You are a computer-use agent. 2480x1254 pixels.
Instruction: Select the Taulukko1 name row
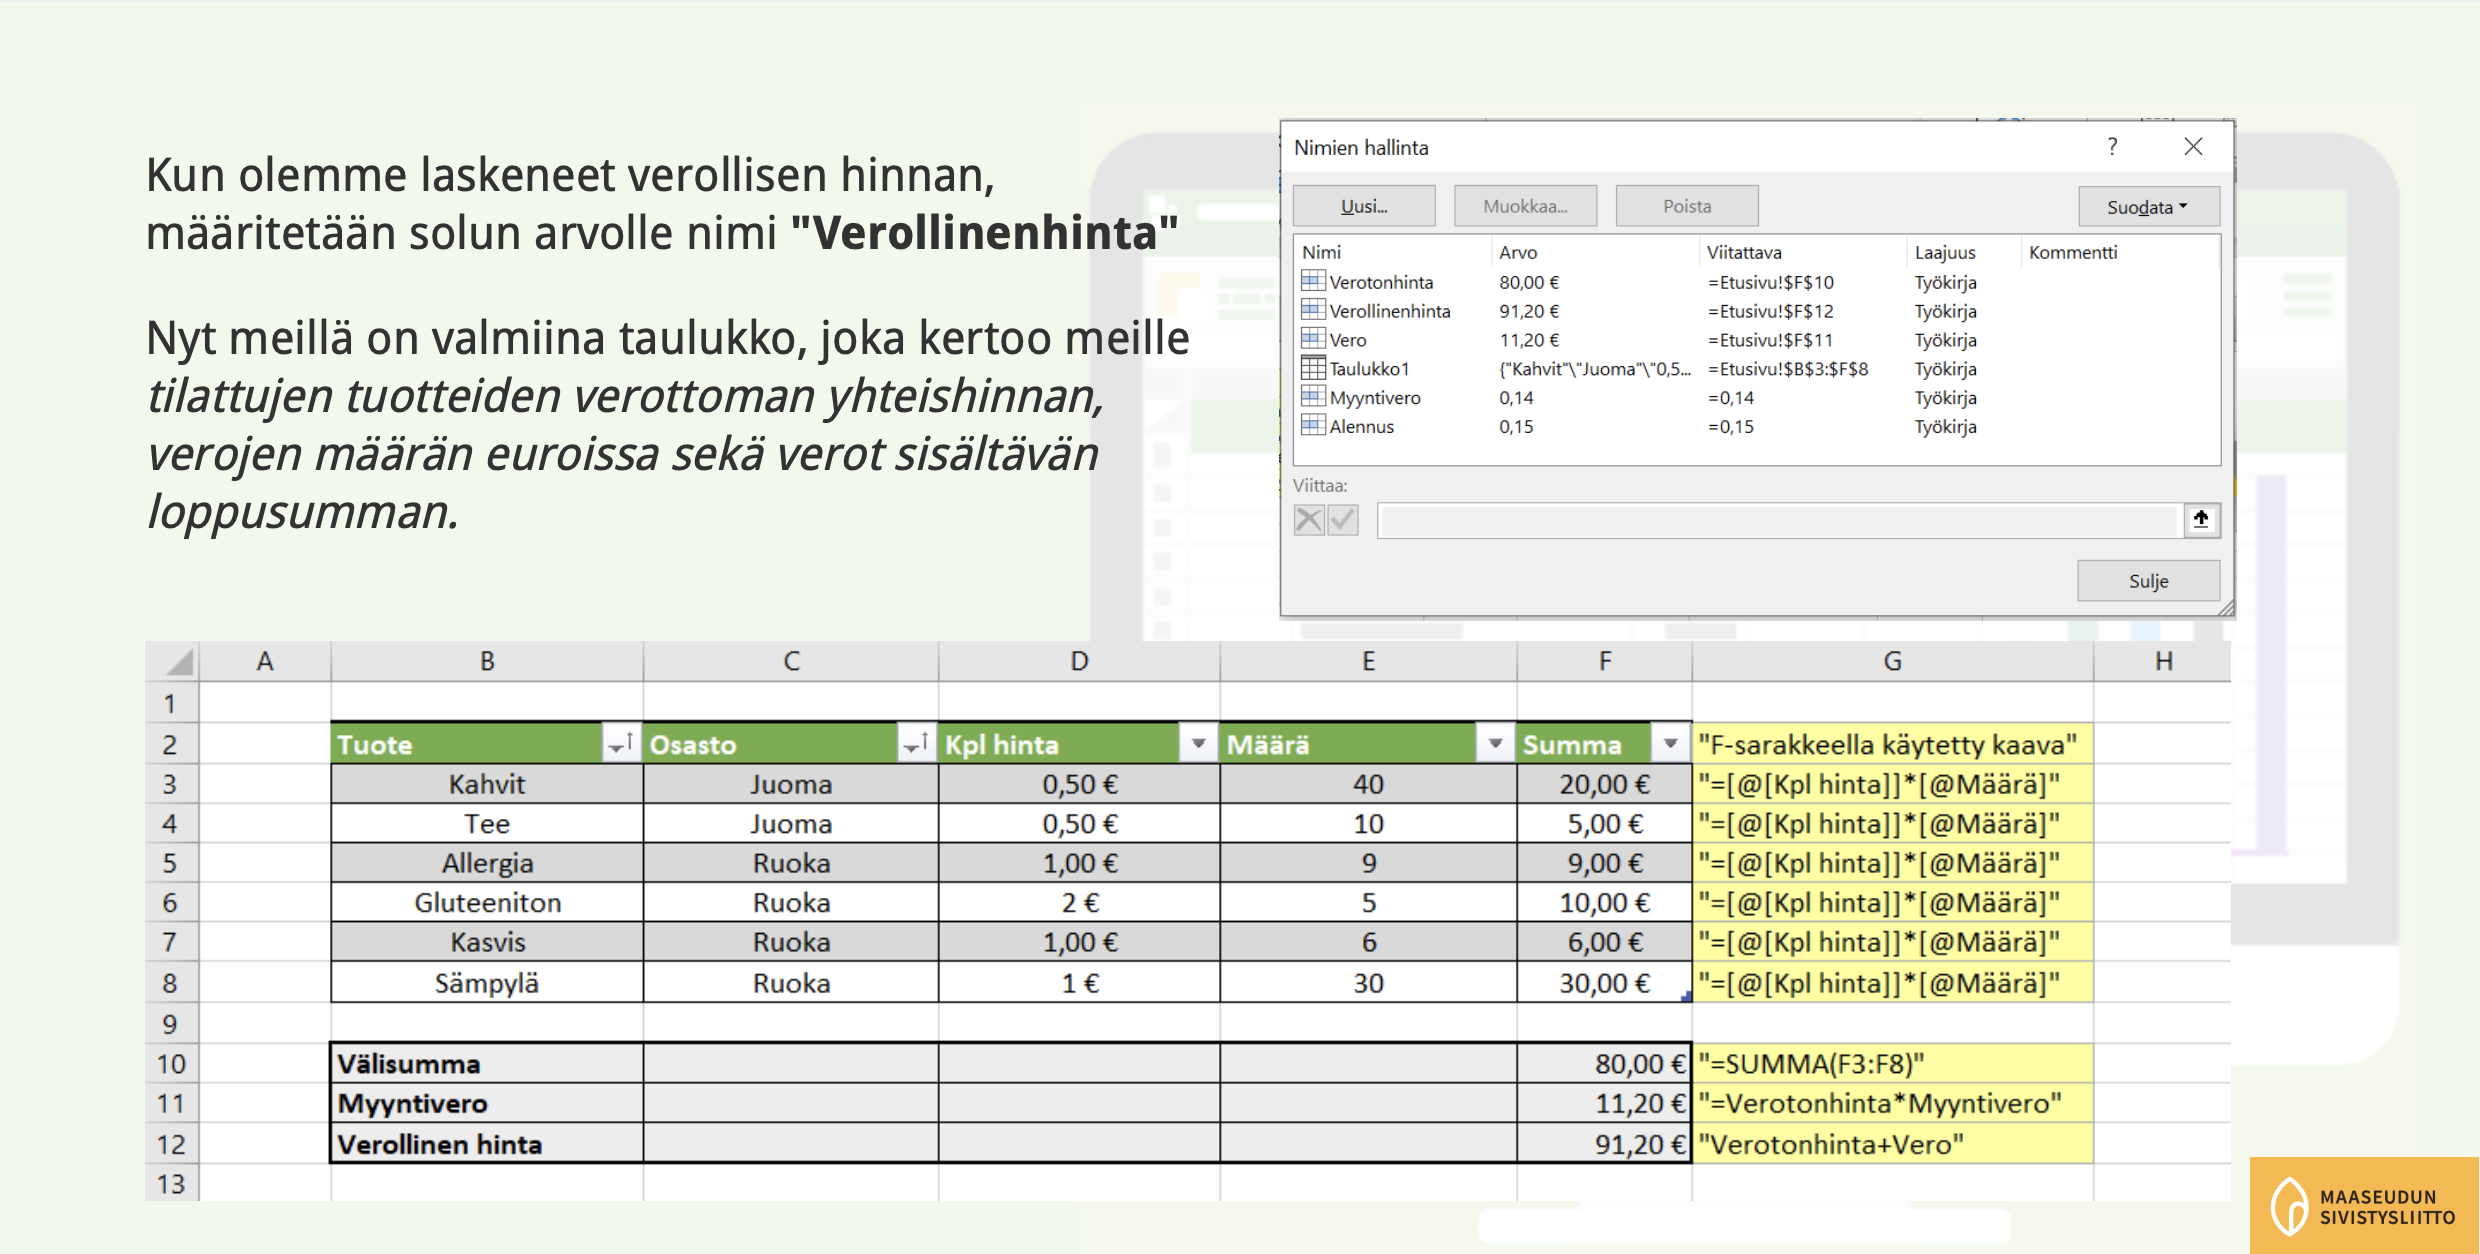[1756, 369]
